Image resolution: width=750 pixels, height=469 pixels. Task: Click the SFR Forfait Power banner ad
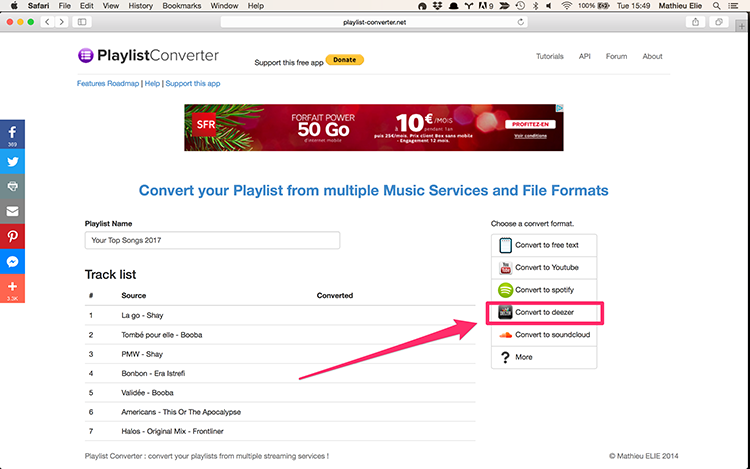374,128
